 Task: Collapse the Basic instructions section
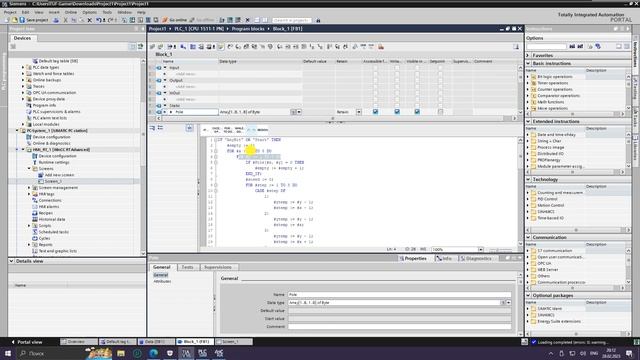point(528,63)
